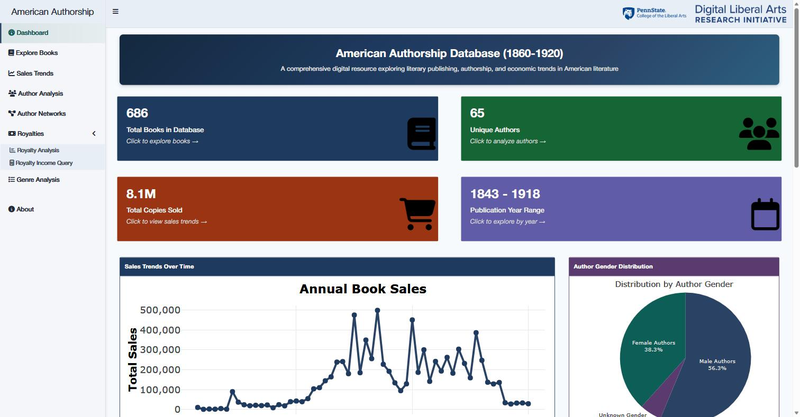Screen dimensions: 800x417
Task: Open the Royalty Analysis sub-item
Action: 53,150
